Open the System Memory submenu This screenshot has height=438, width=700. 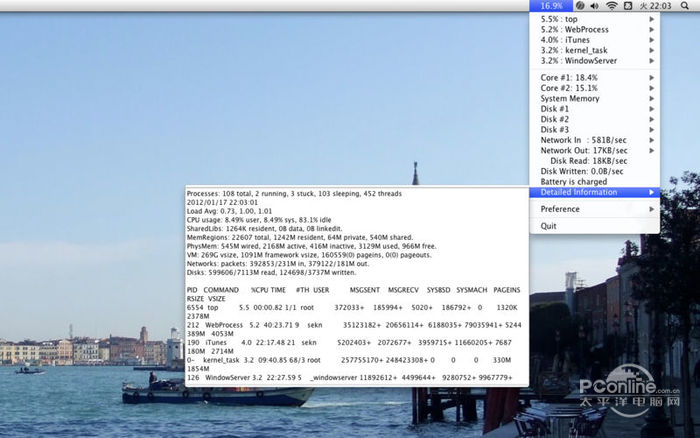570,98
